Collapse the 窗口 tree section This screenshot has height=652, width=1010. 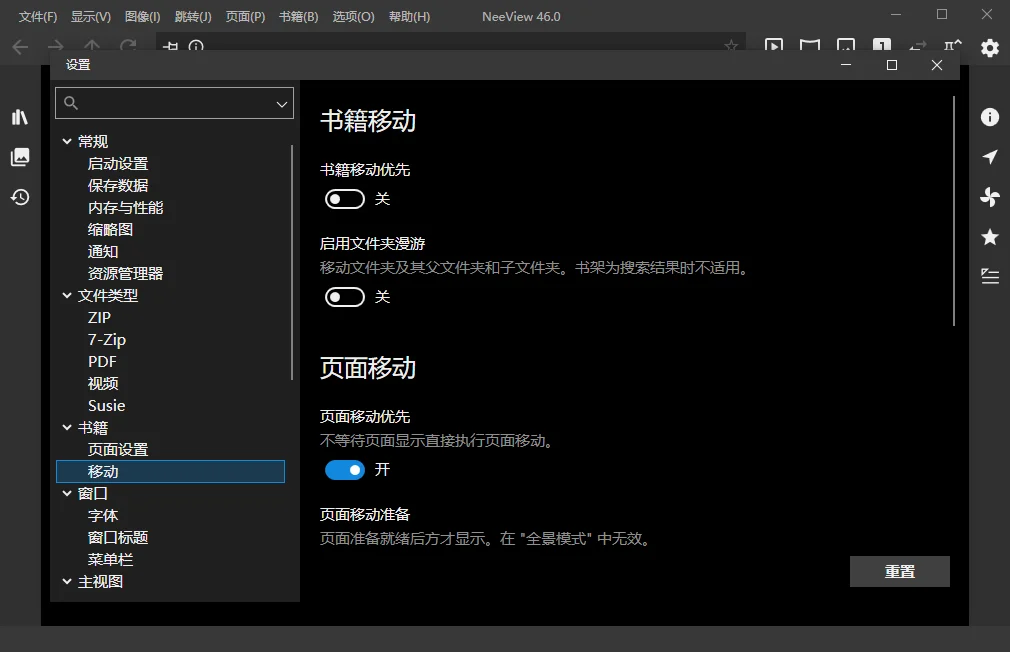click(67, 494)
